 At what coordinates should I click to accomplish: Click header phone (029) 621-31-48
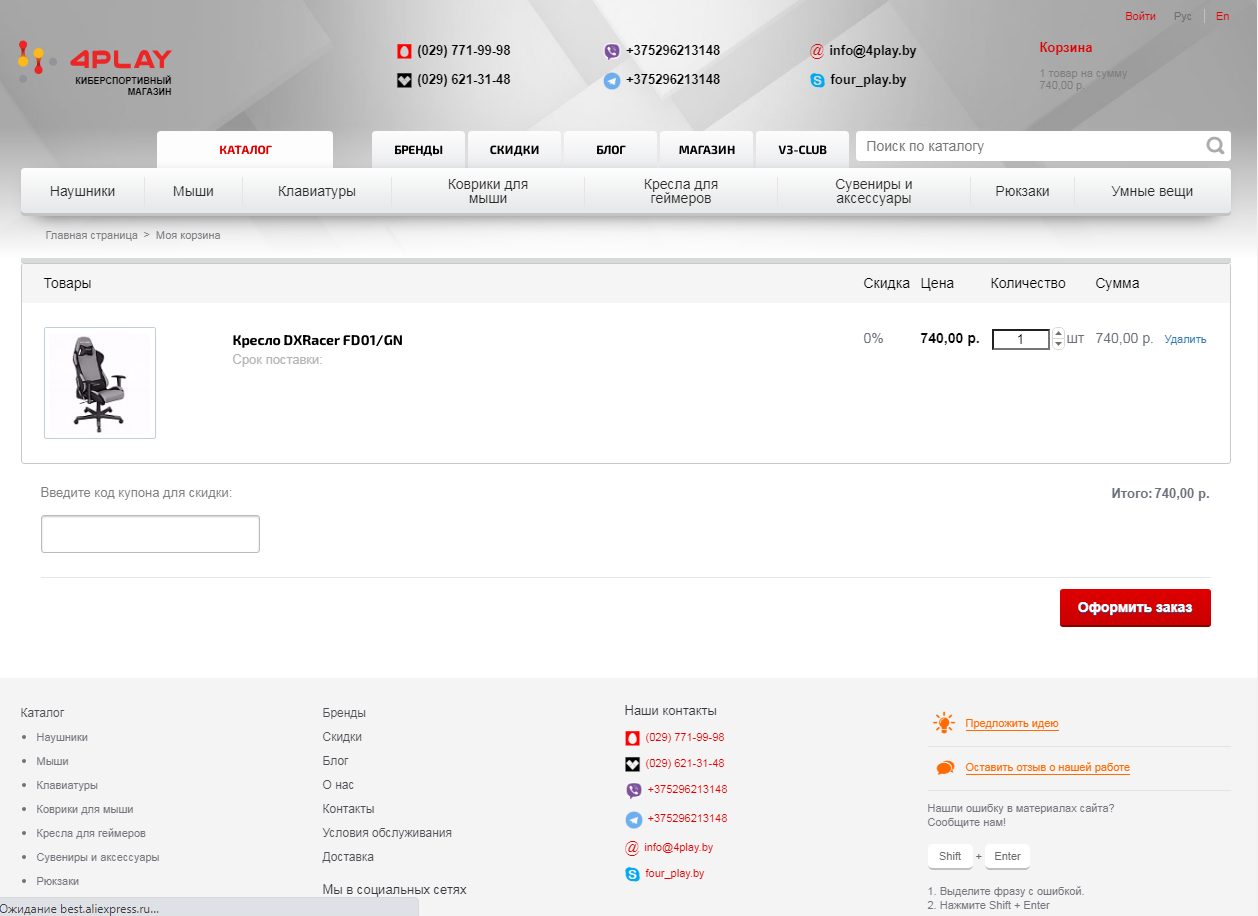(464, 80)
